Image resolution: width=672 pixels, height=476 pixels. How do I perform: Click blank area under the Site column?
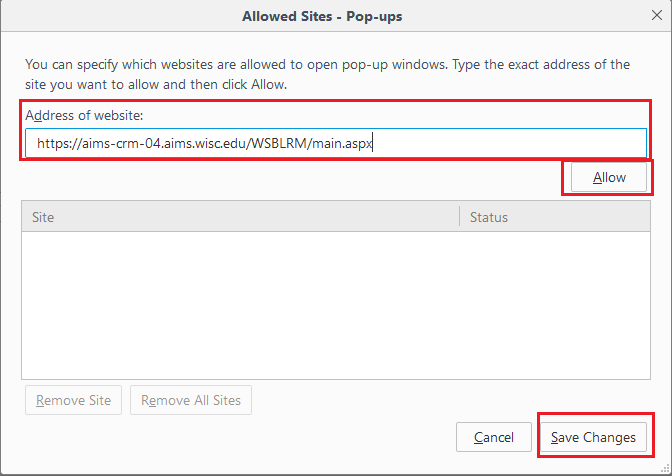click(240, 300)
